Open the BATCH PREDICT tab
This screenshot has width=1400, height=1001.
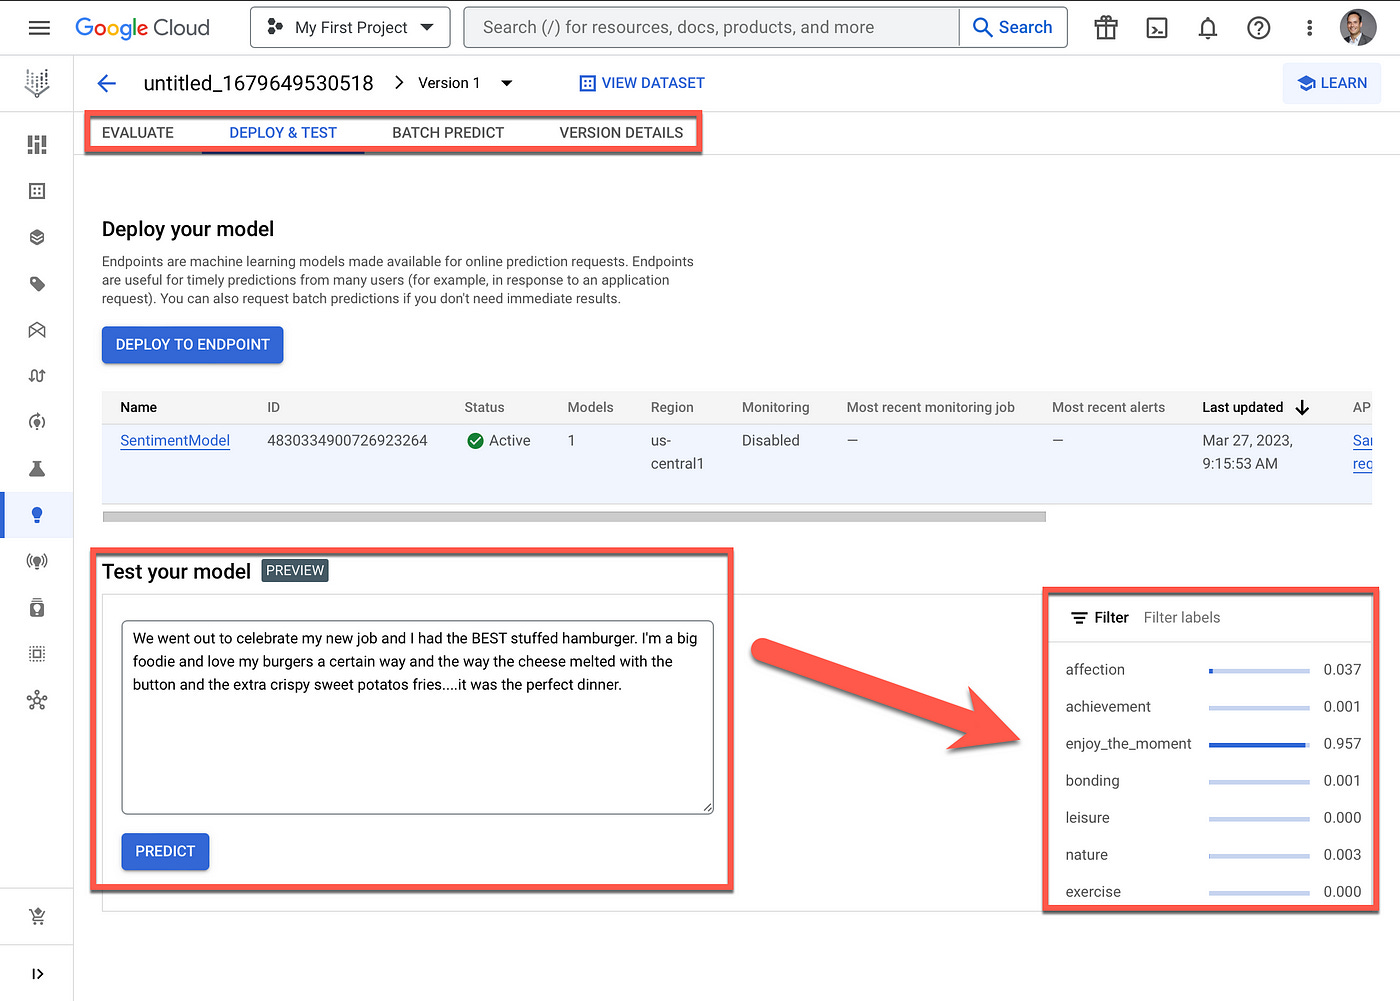pyautogui.click(x=448, y=132)
